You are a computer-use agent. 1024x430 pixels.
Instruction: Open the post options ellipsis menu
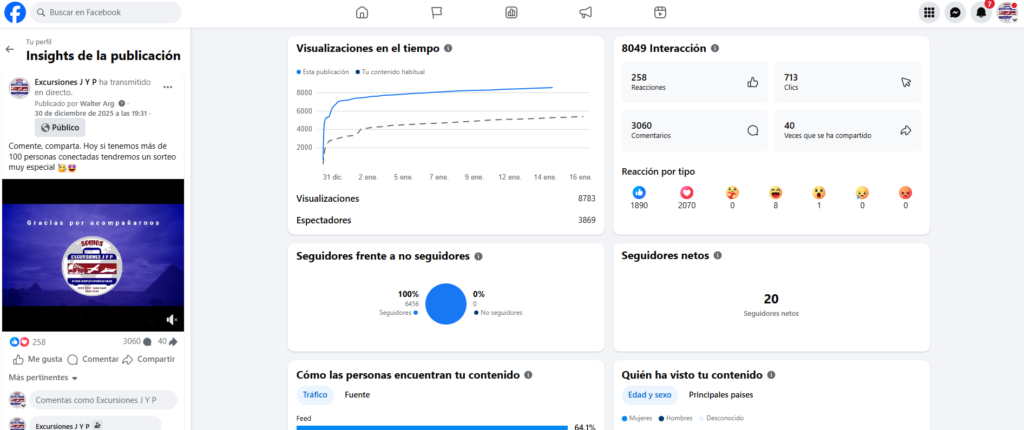coord(169,87)
